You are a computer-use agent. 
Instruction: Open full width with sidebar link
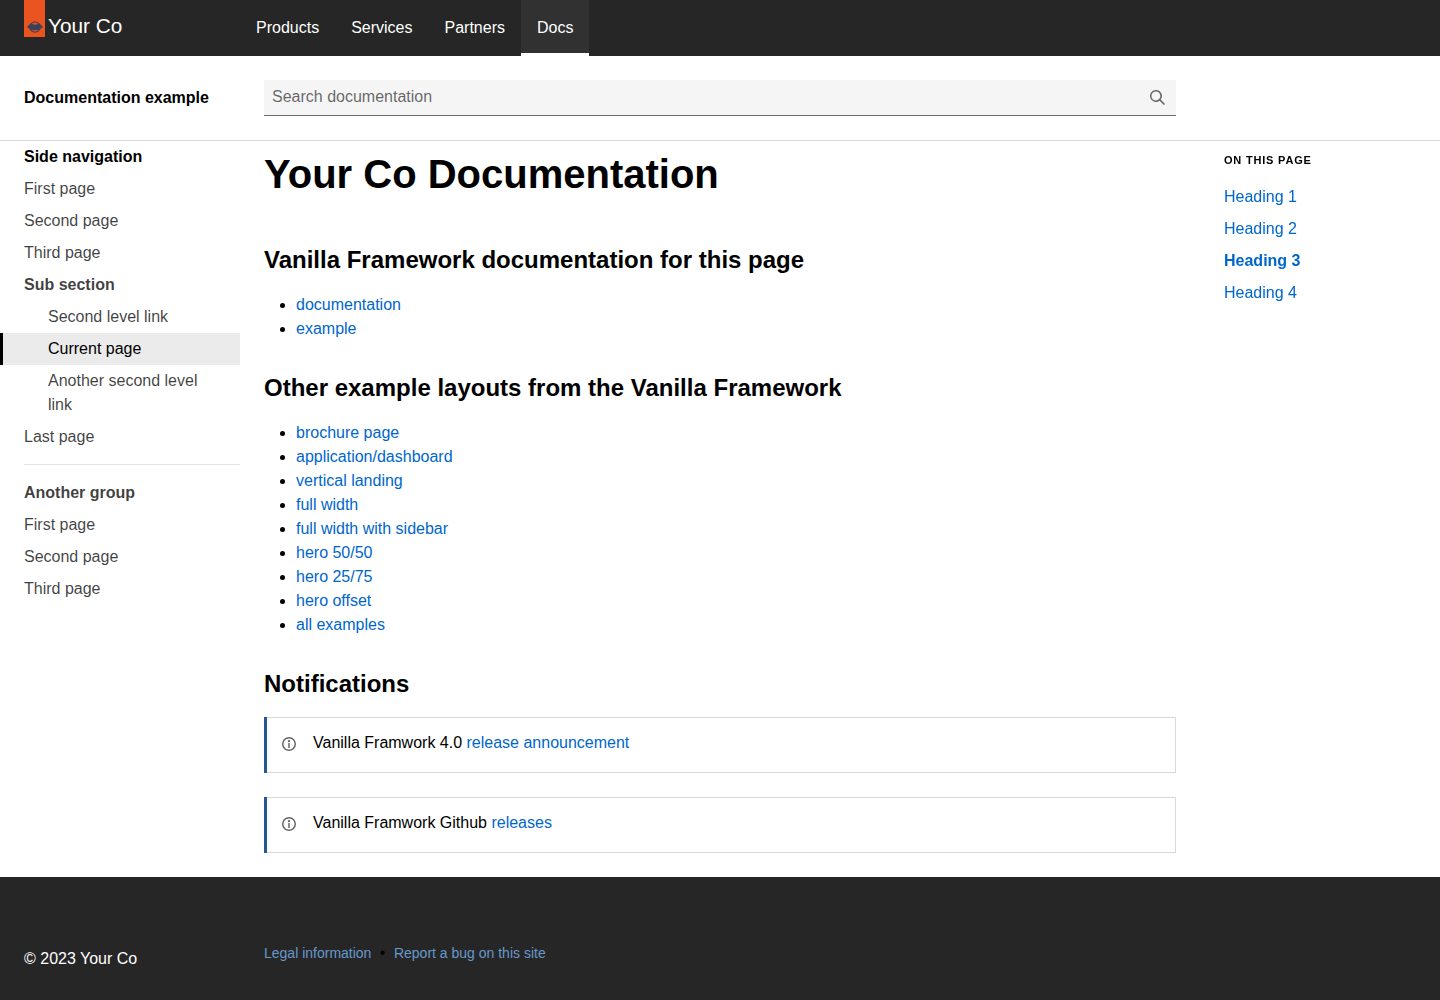pos(372,528)
